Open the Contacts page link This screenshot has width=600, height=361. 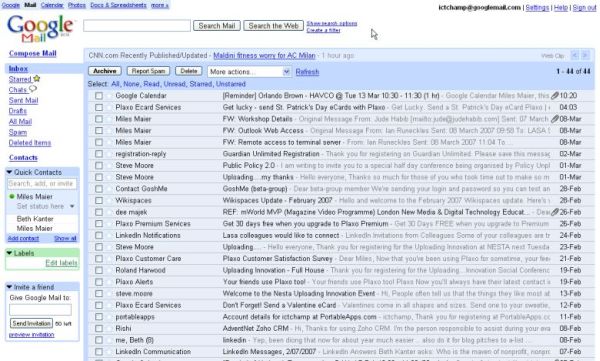[x=23, y=158]
